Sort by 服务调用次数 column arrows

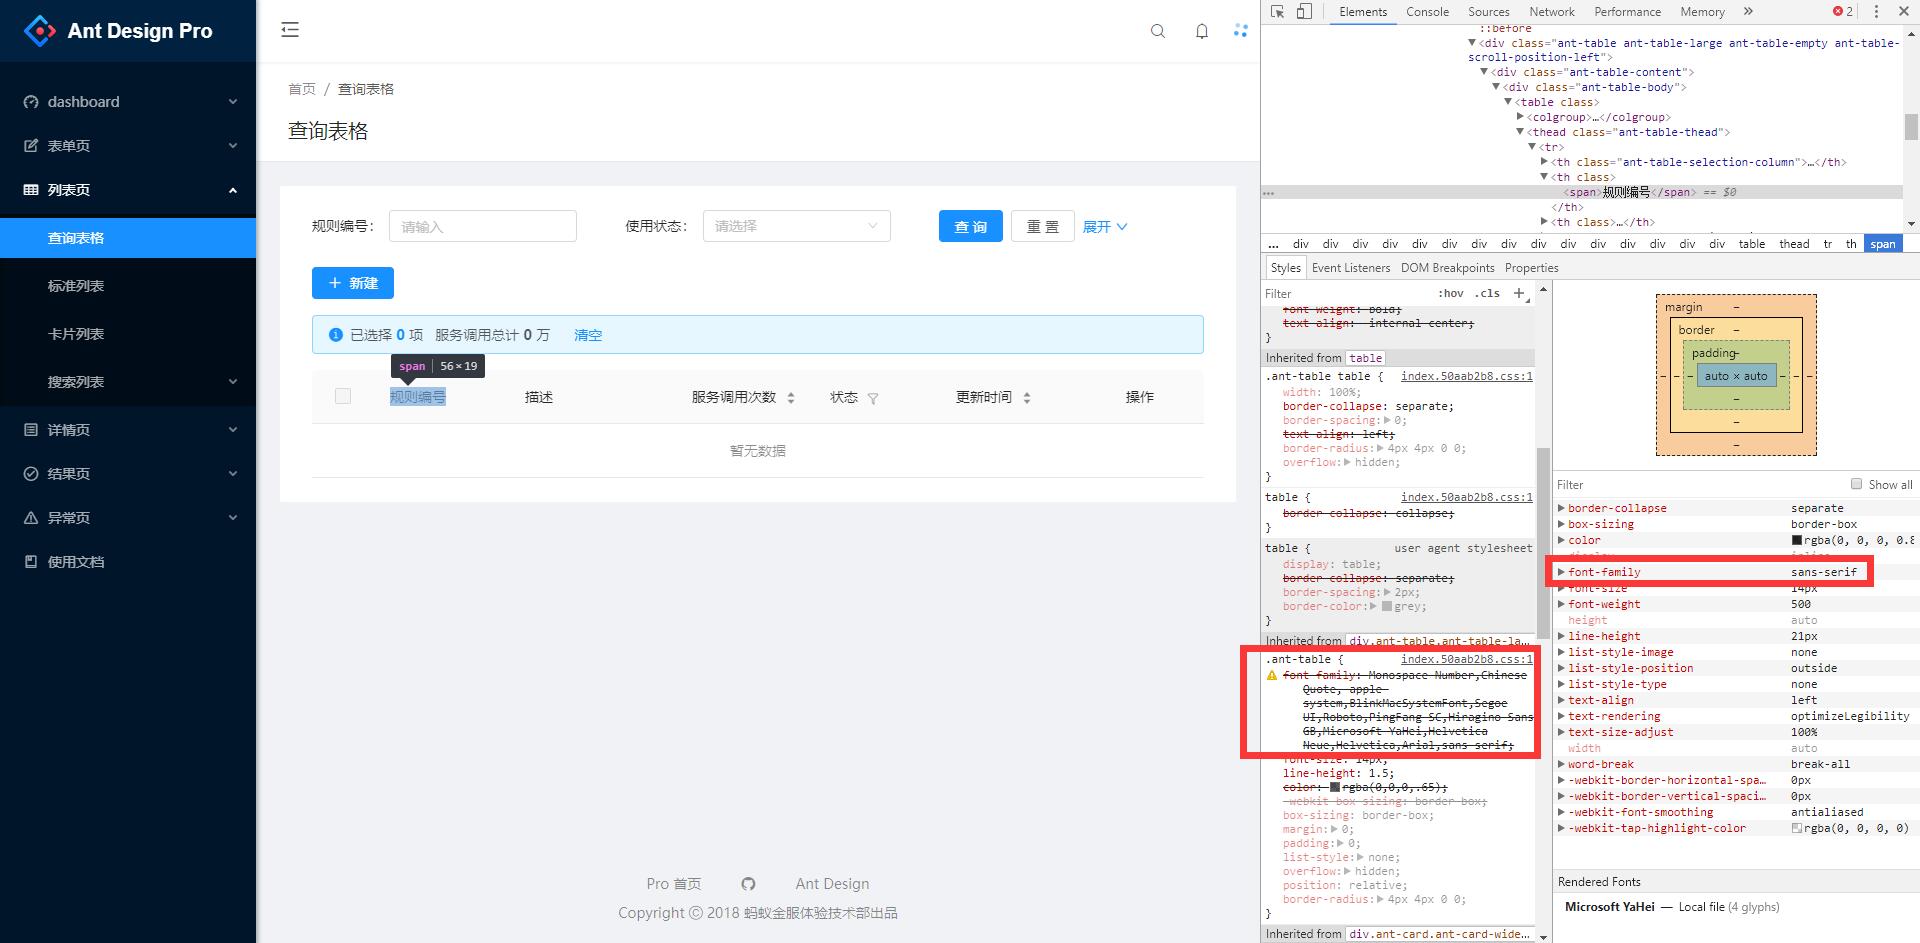(791, 398)
